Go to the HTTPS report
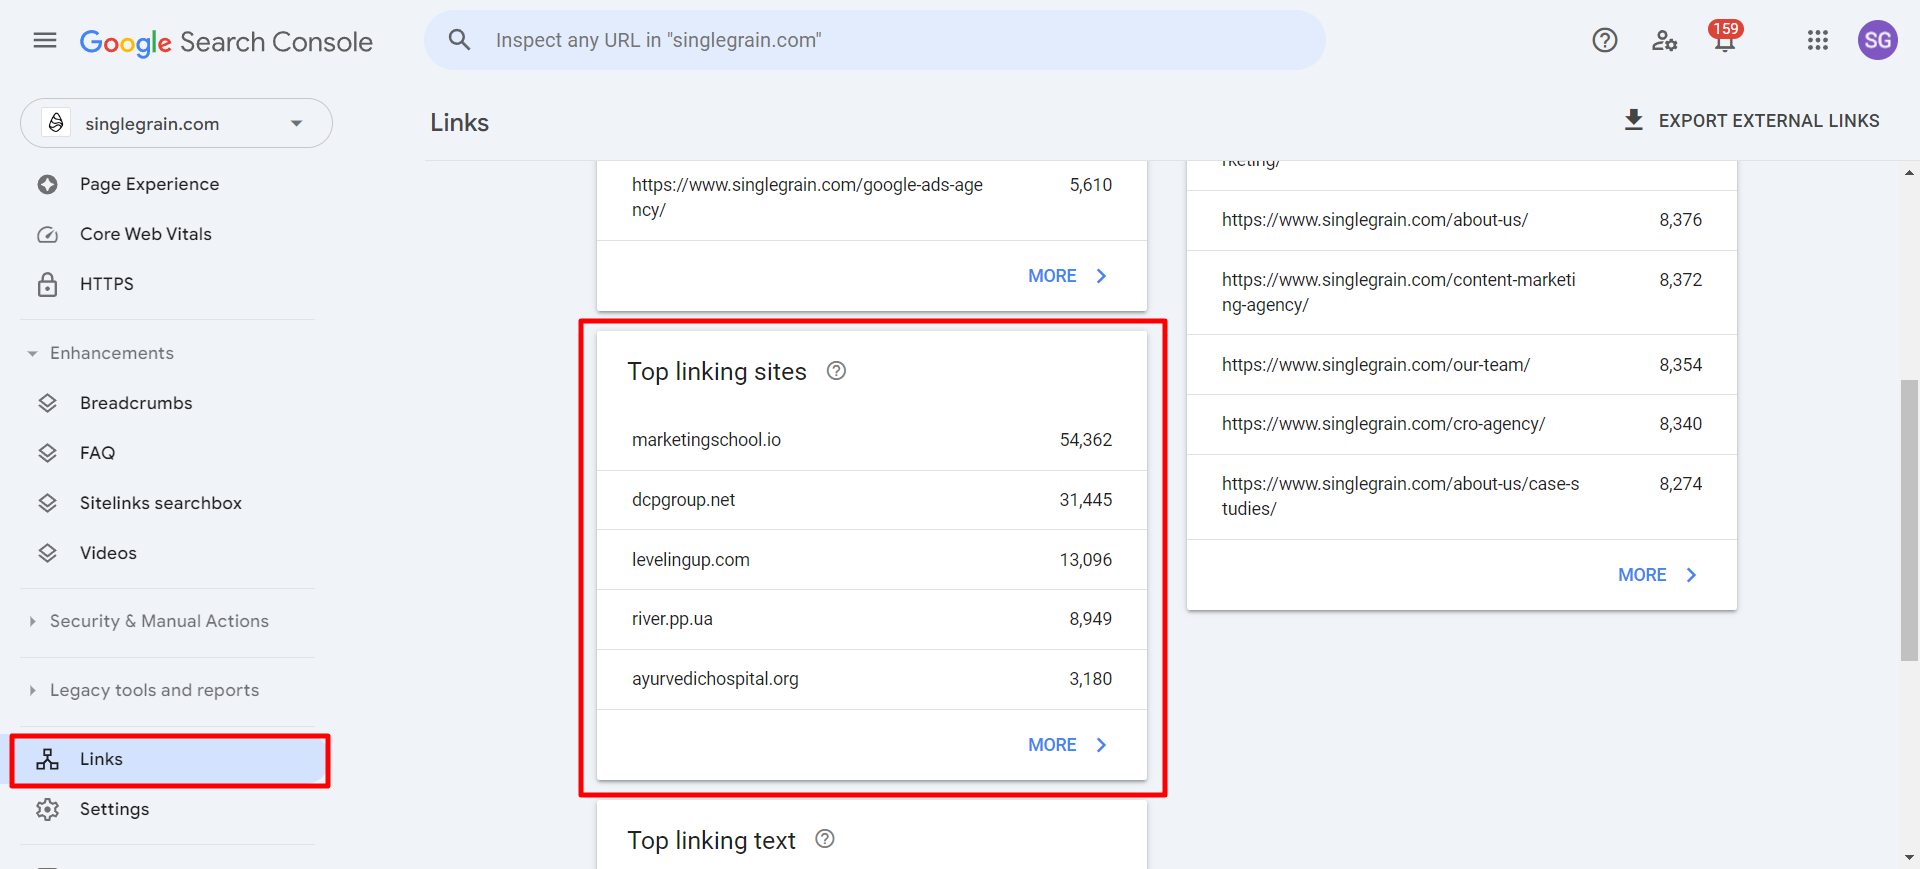This screenshot has height=869, width=1920. click(107, 284)
